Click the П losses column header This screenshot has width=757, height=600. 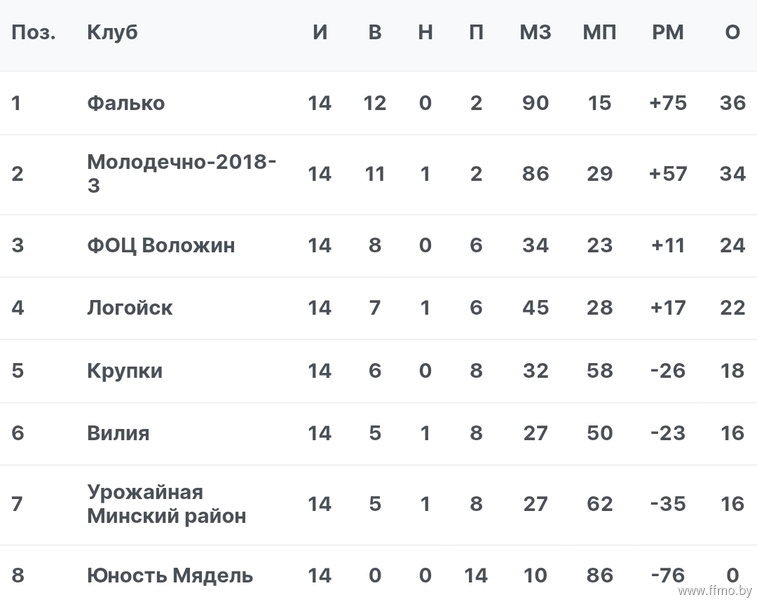pos(476,32)
